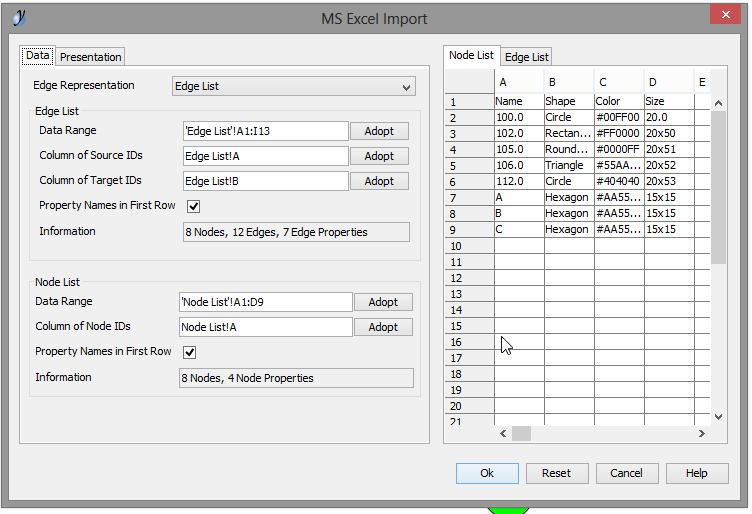Click the Column of Target IDs field
Image resolution: width=752 pixels, height=514 pixels.
265,181
